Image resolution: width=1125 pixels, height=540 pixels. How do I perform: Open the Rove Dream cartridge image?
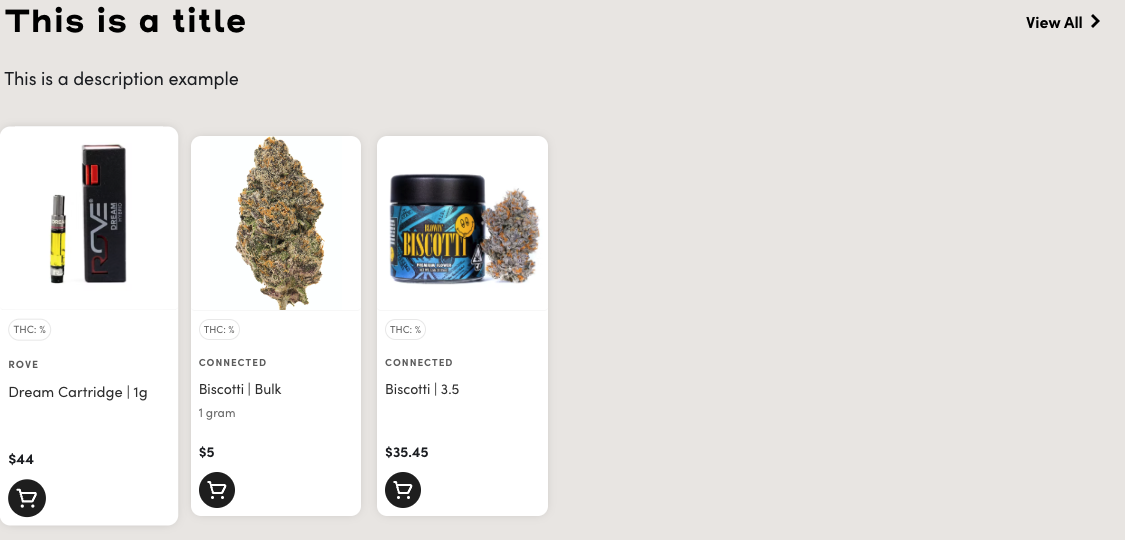(x=89, y=218)
